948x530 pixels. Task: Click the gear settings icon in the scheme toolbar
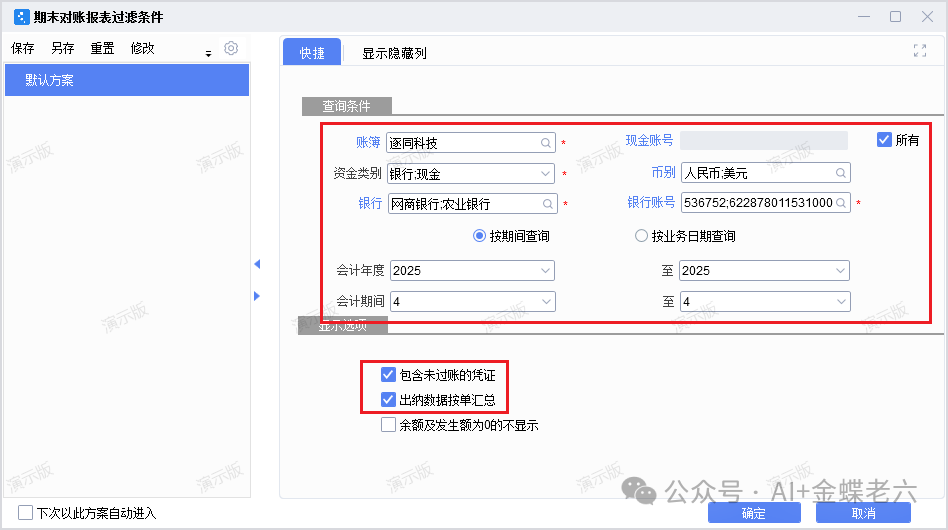(x=231, y=48)
